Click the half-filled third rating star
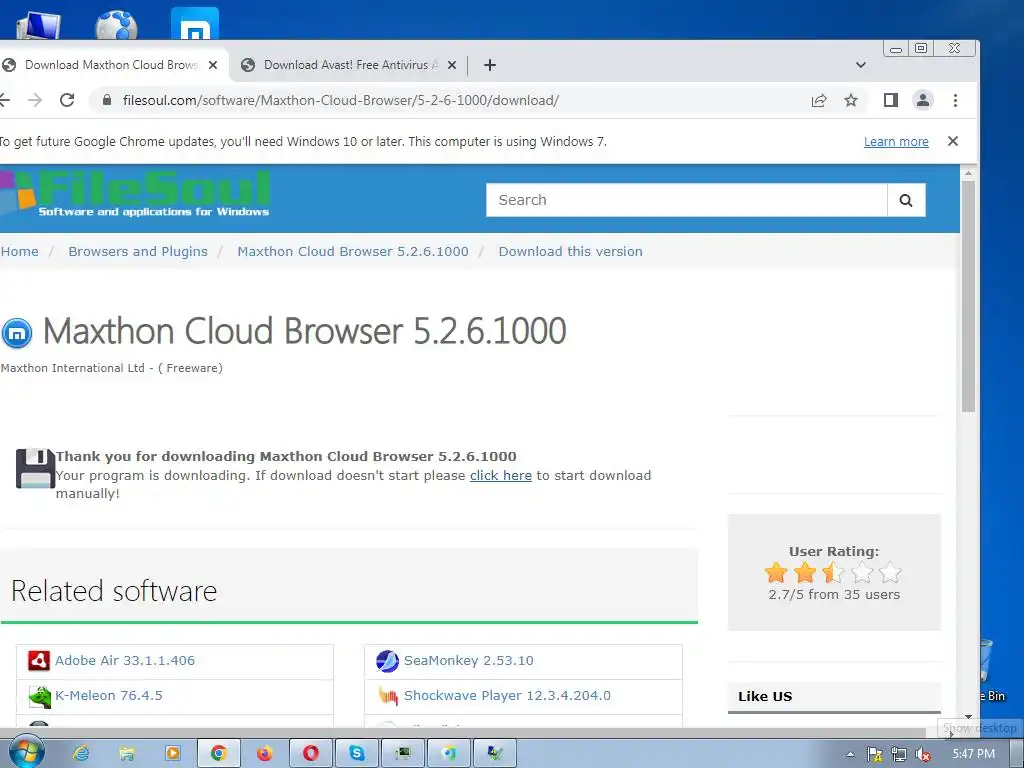The image size is (1024, 768). pyautogui.click(x=833, y=573)
